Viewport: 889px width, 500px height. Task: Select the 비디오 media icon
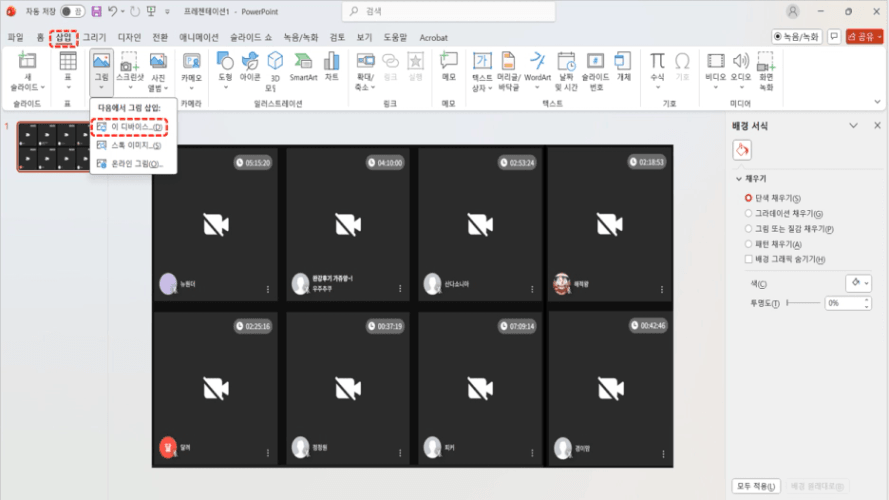point(715,66)
